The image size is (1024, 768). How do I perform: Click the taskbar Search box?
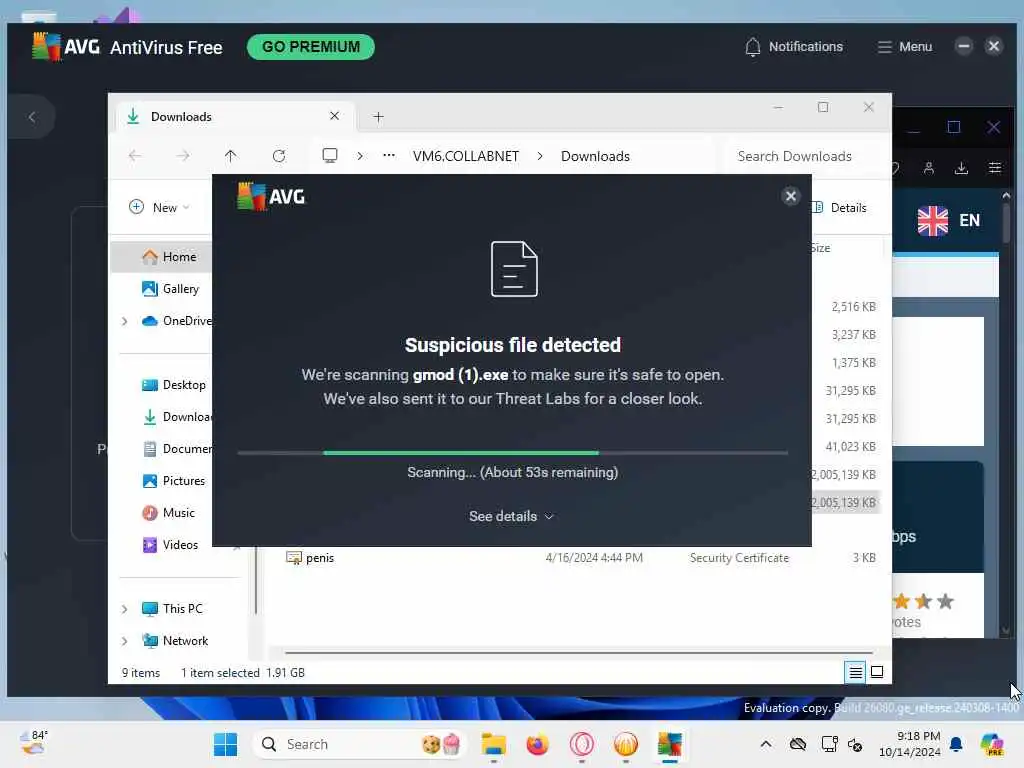pyautogui.click(x=359, y=744)
